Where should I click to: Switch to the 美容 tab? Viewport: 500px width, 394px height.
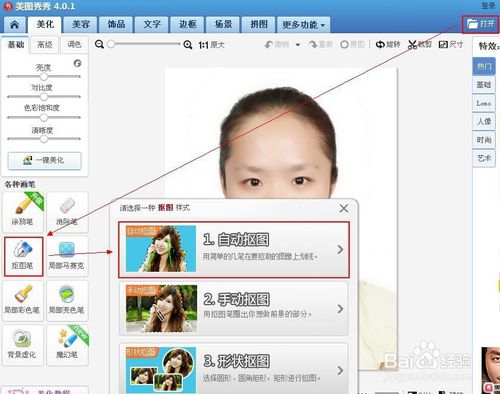(x=81, y=25)
